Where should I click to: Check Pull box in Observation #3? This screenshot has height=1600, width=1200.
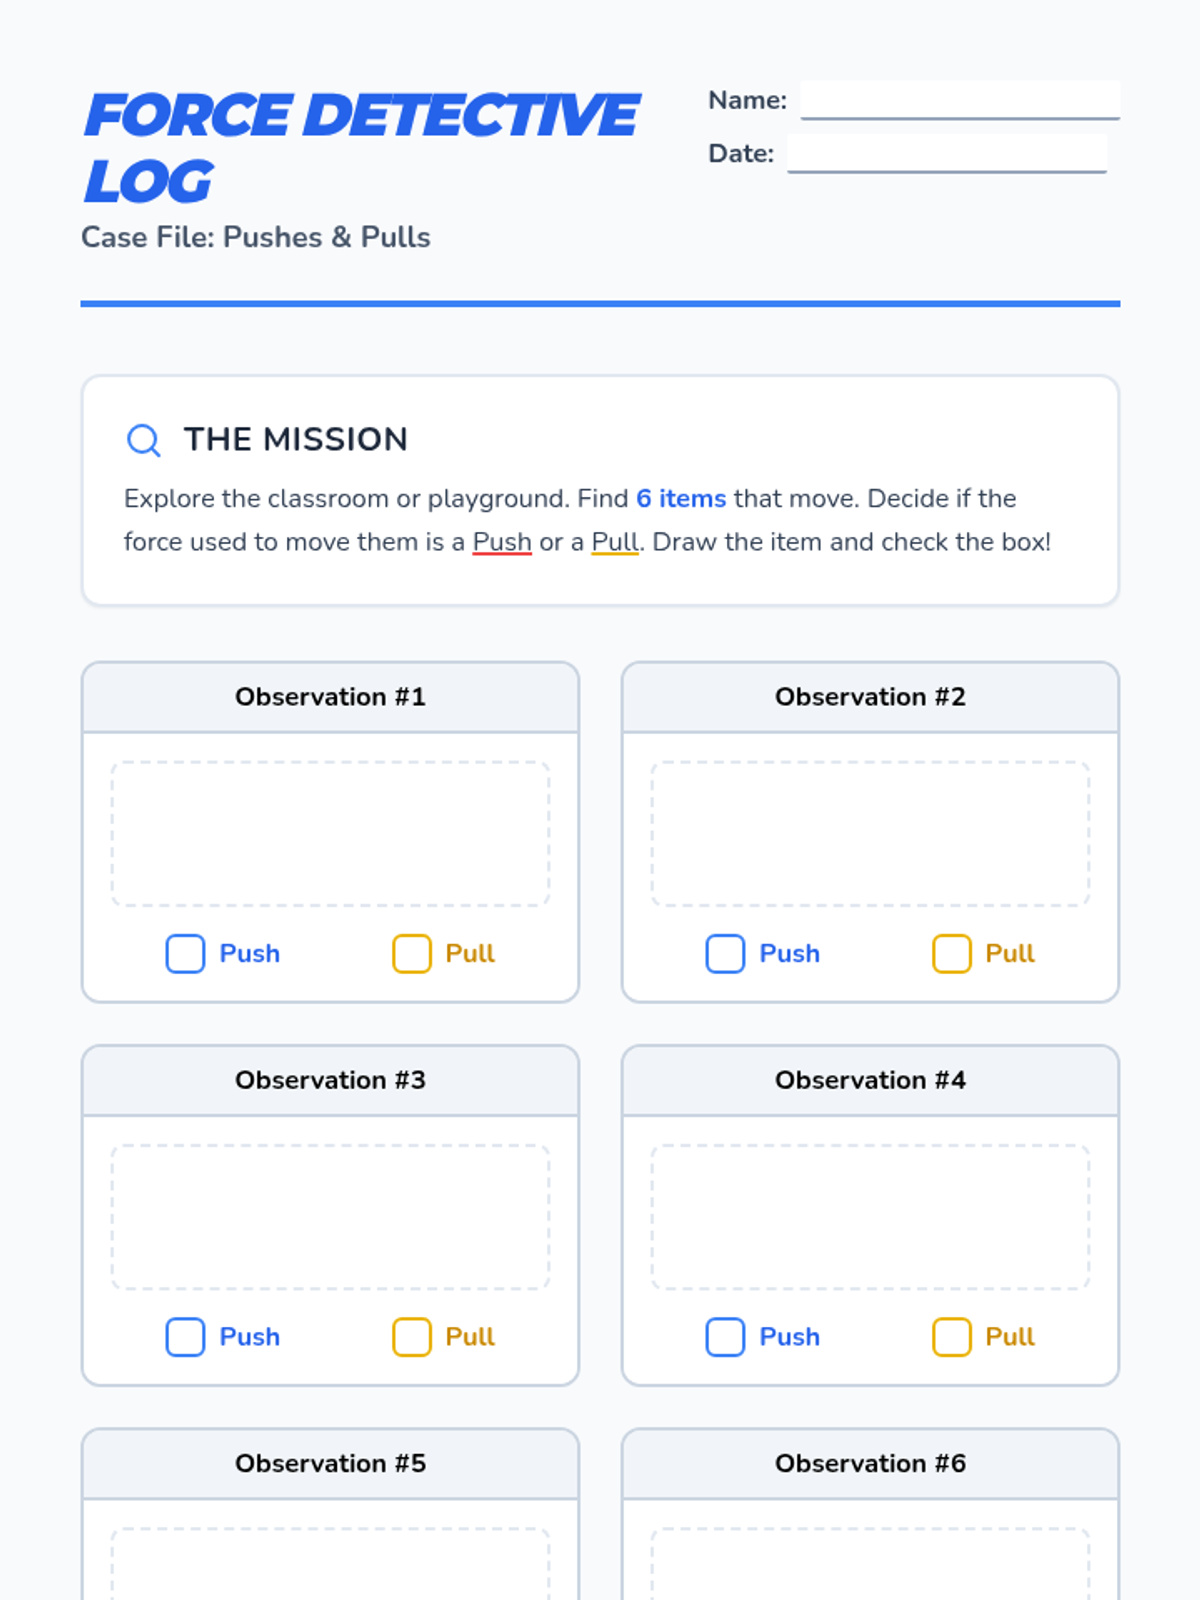411,1337
